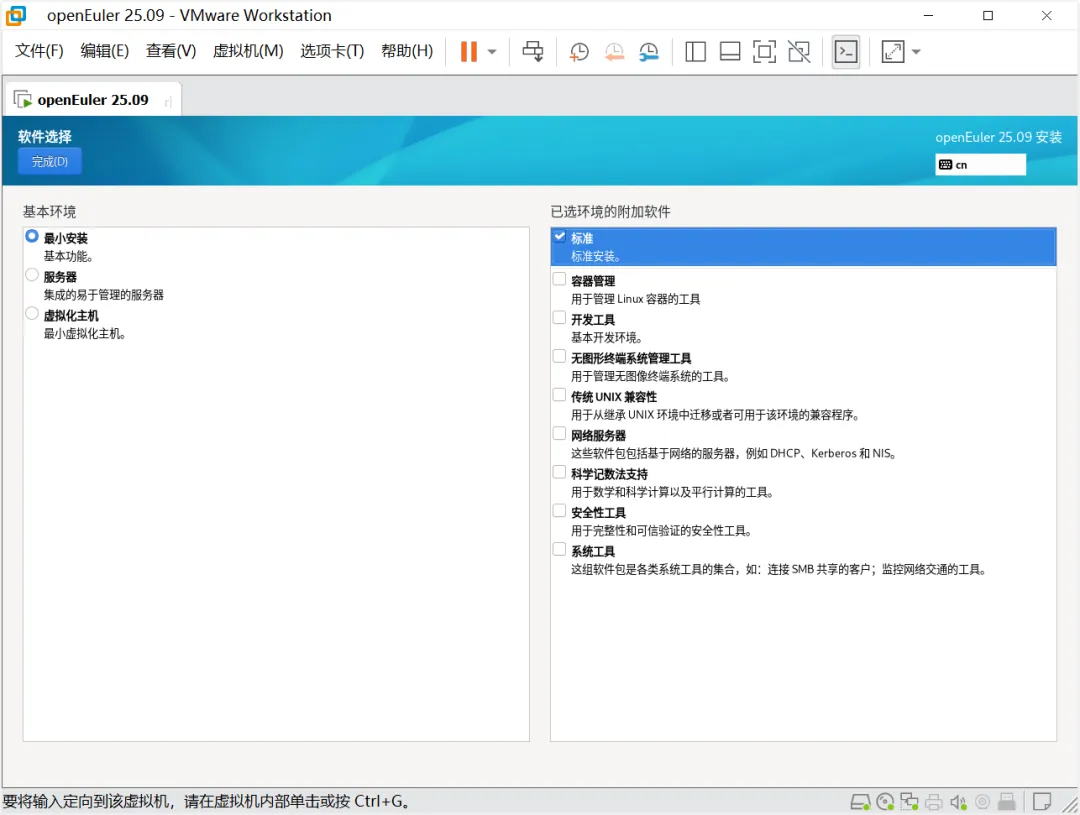Revert to snapshot using the orange arrow clock icon
Screen dimensions: 1080x815
tap(614, 52)
